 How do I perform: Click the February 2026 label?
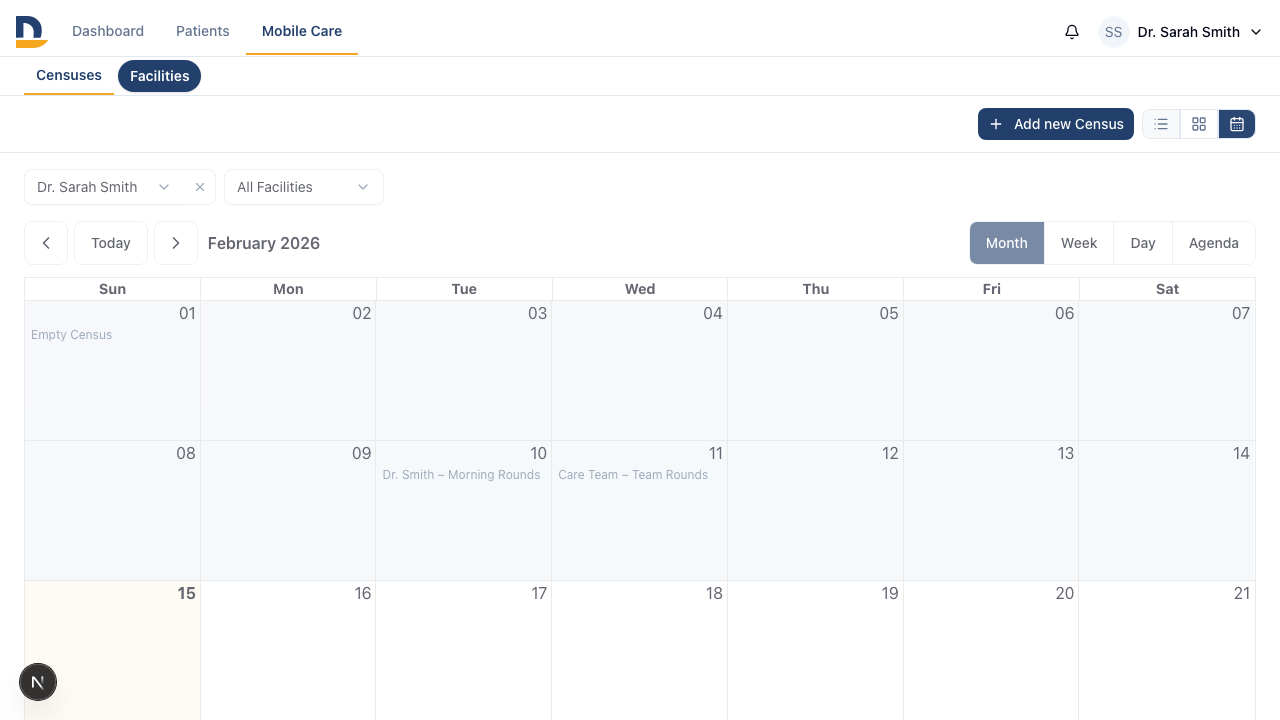click(264, 243)
